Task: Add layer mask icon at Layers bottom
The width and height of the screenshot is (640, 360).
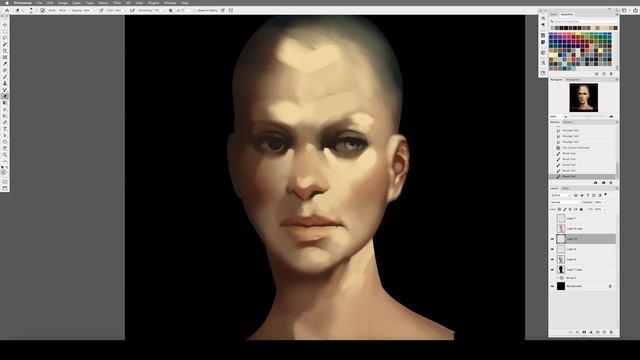Action: point(584,332)
